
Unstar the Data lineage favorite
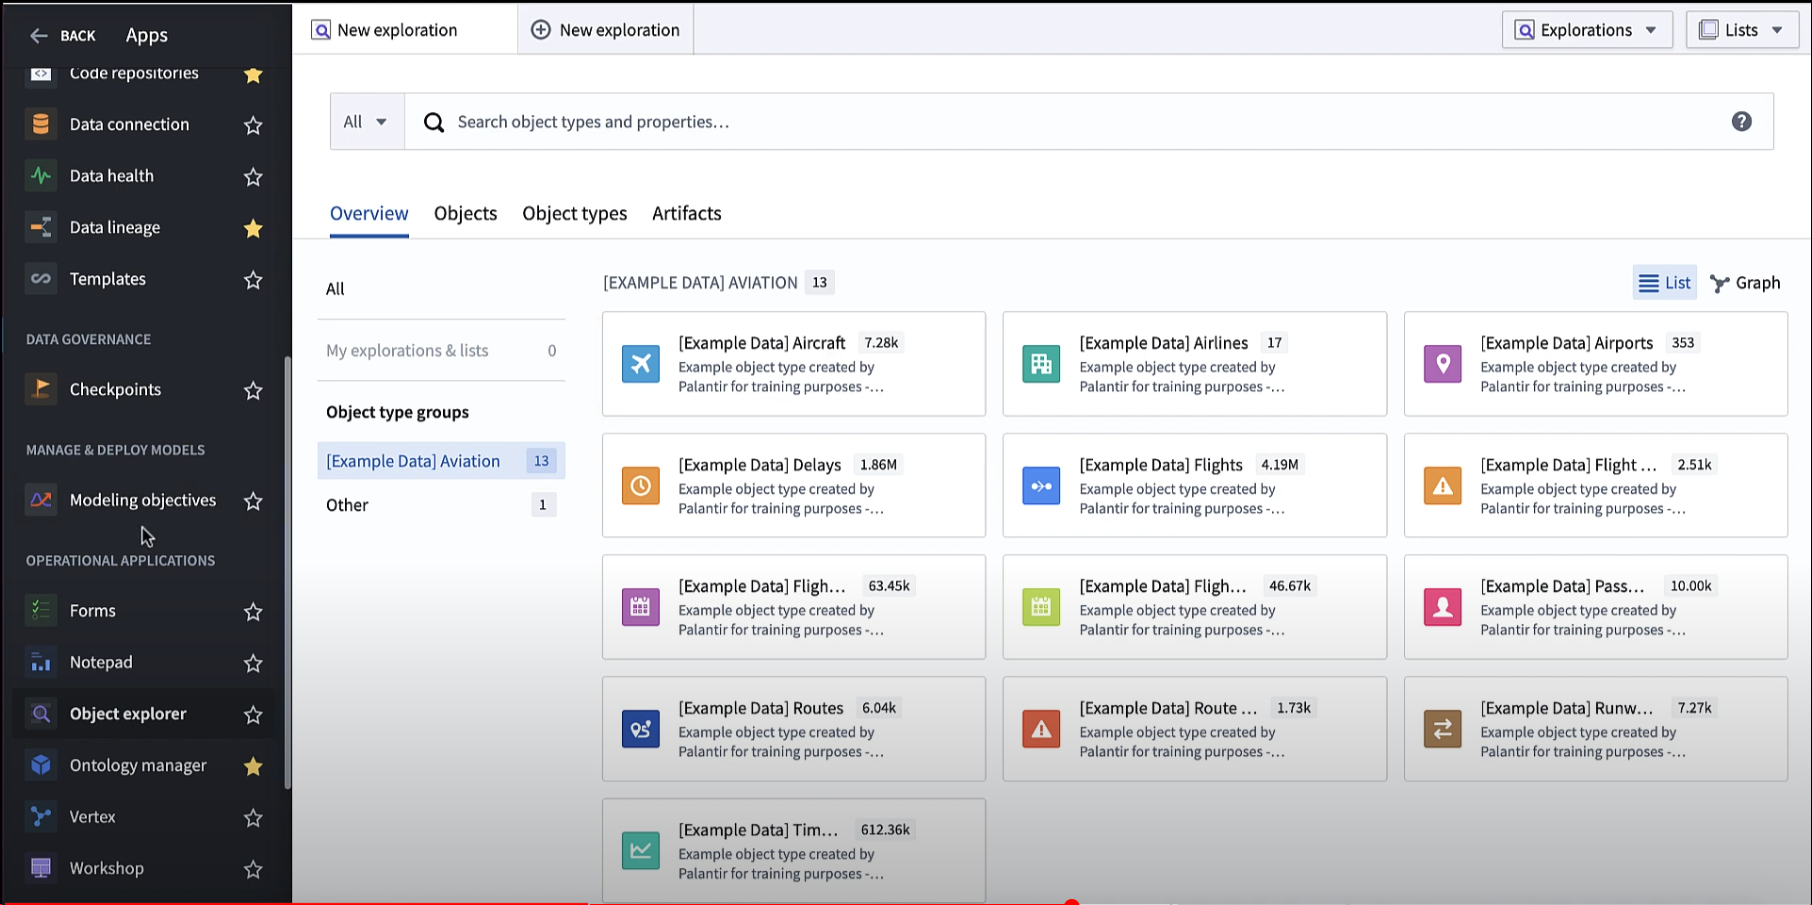point(253,228)
